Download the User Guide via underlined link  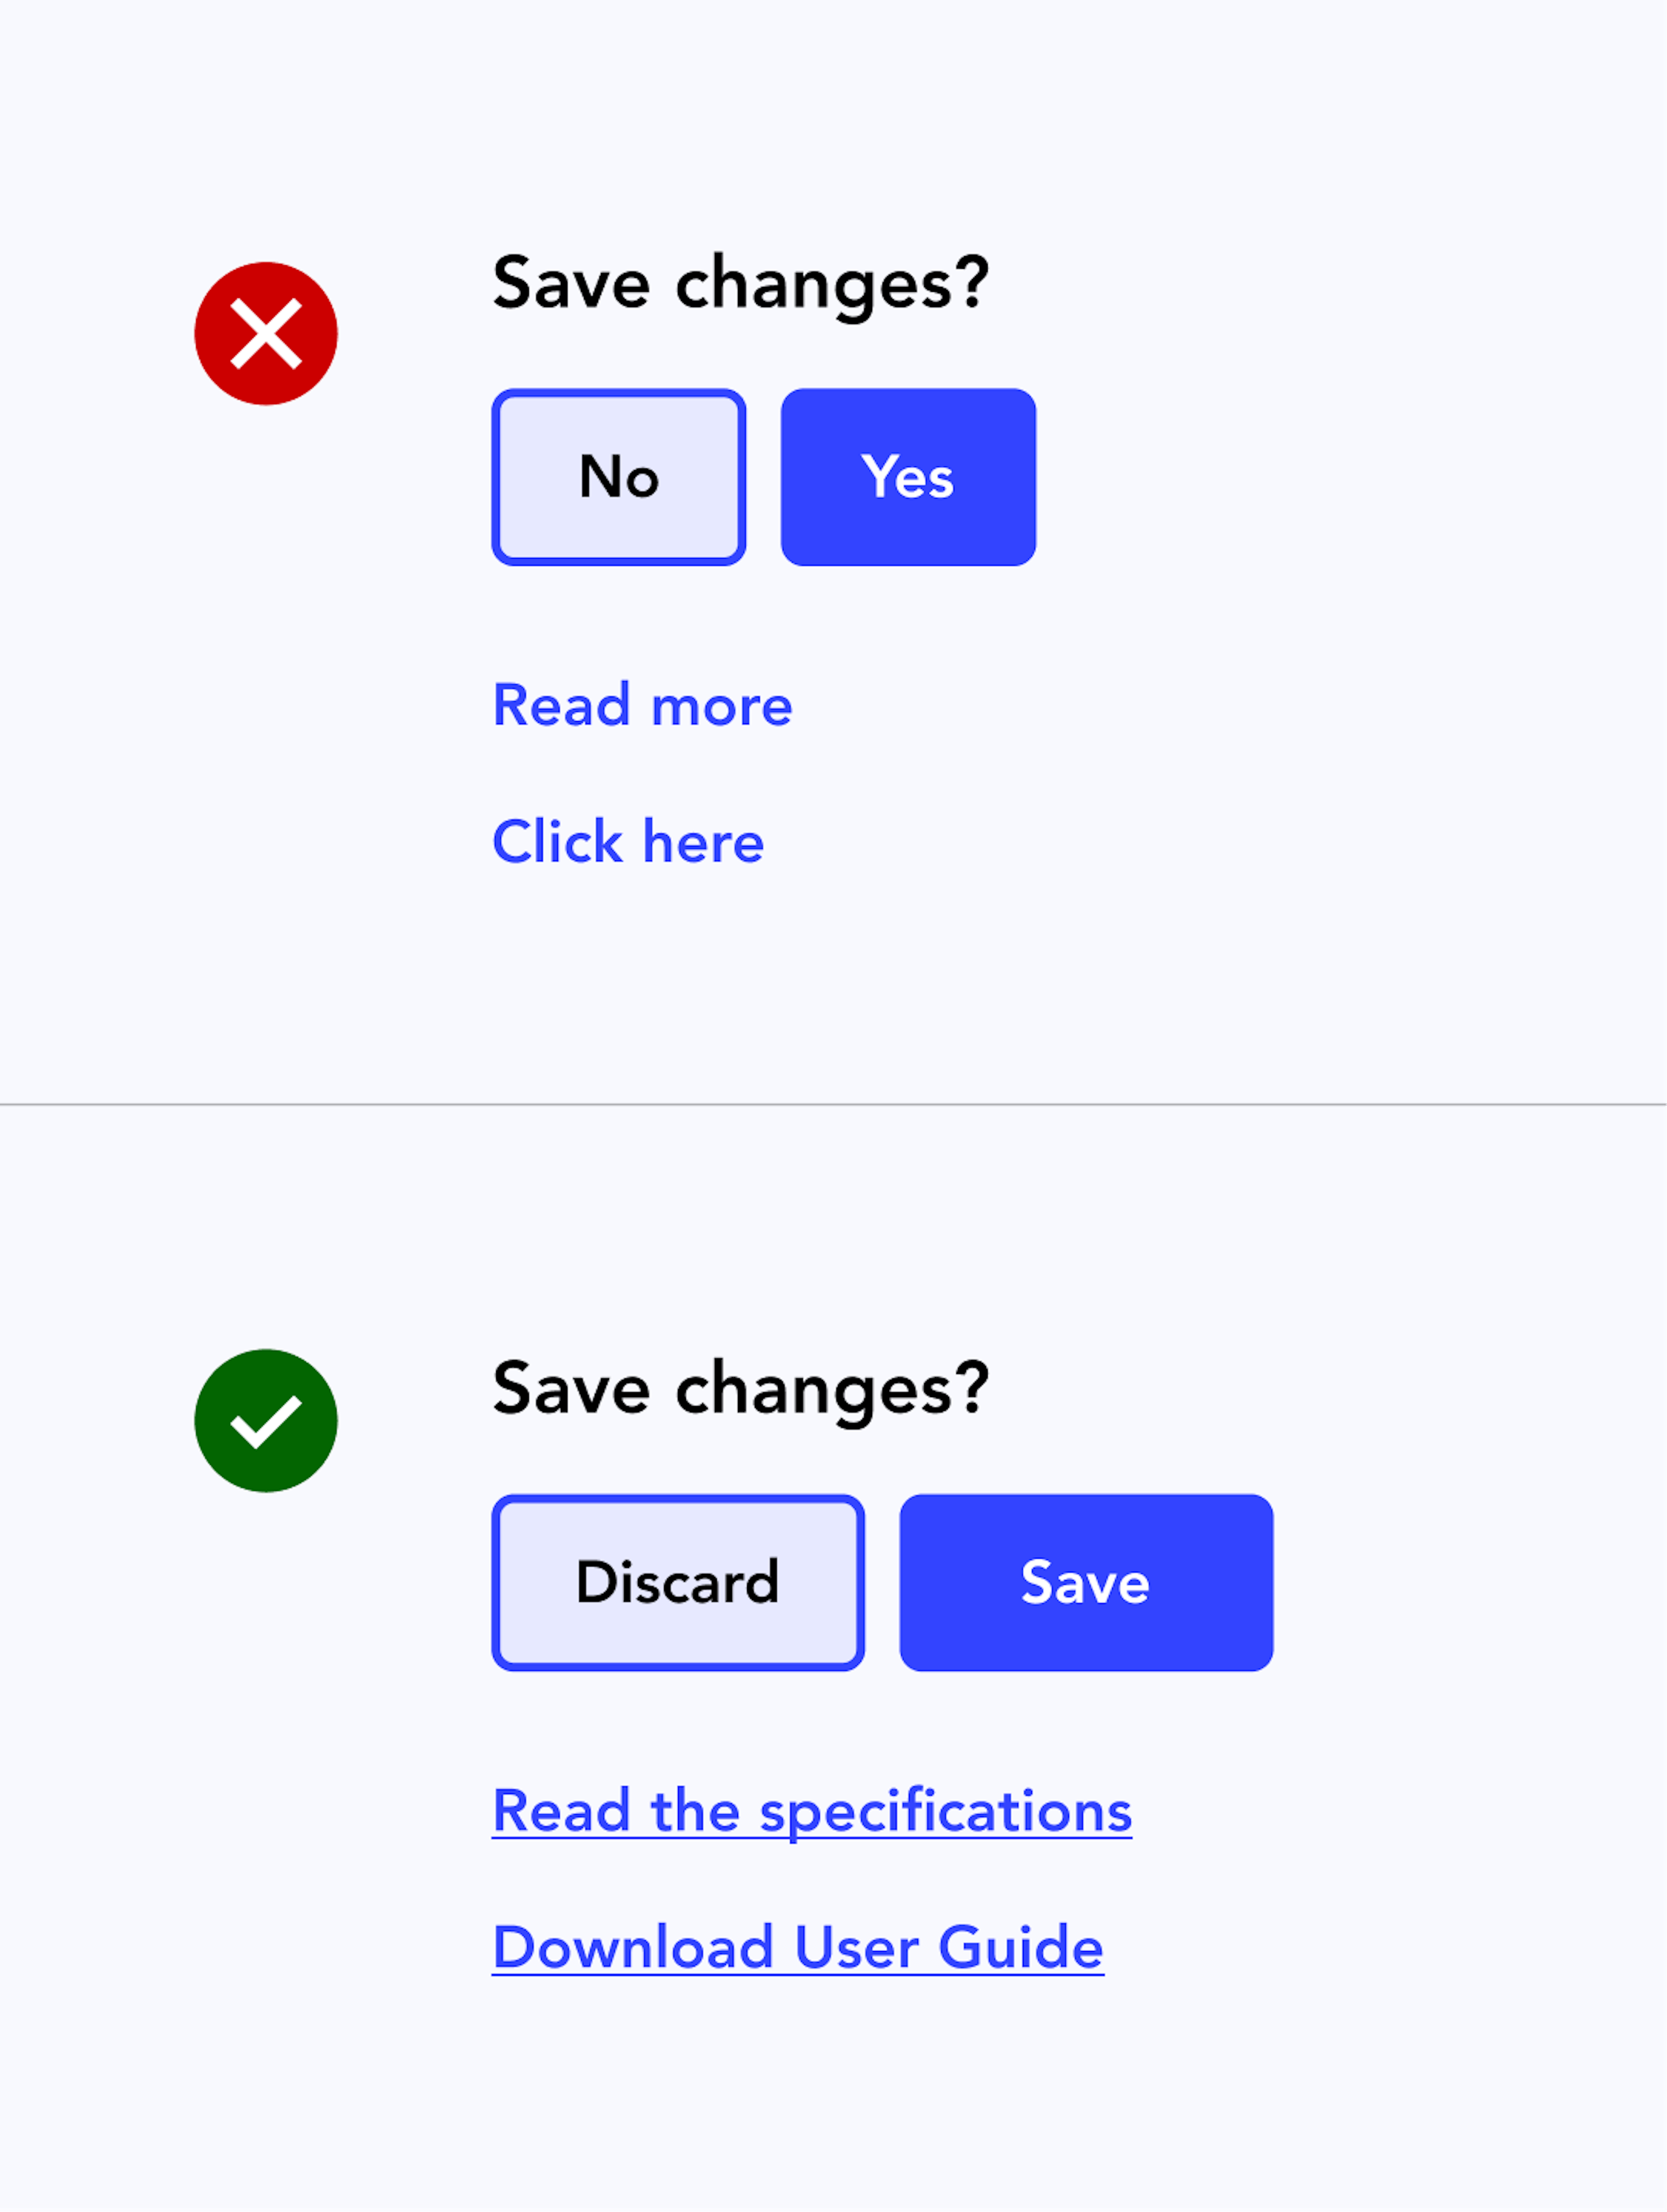click(x=797, y=1948)
